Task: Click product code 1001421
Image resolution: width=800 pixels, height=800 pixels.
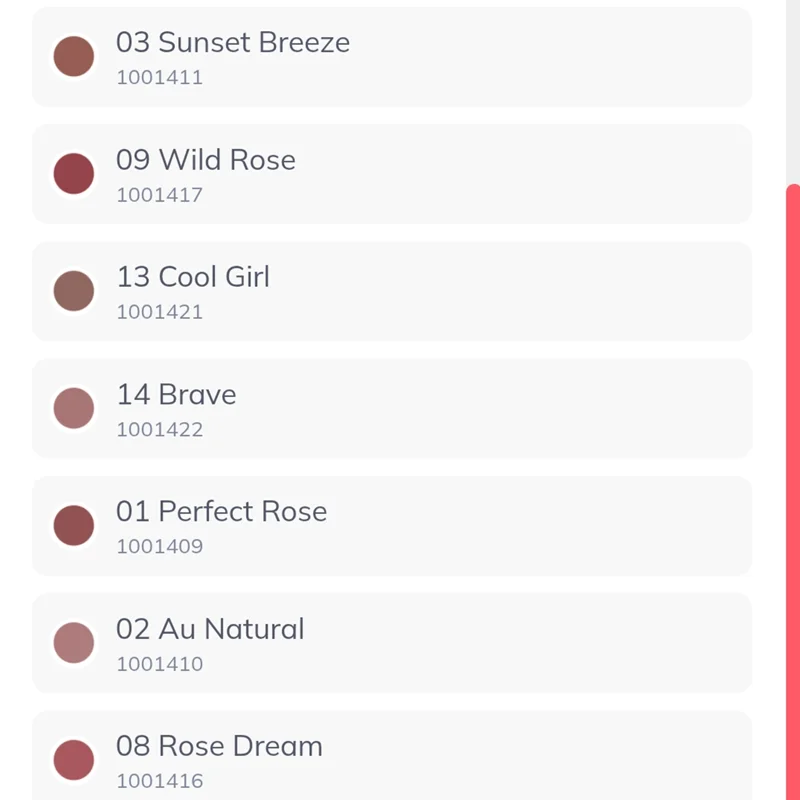Action: (159, 312)
